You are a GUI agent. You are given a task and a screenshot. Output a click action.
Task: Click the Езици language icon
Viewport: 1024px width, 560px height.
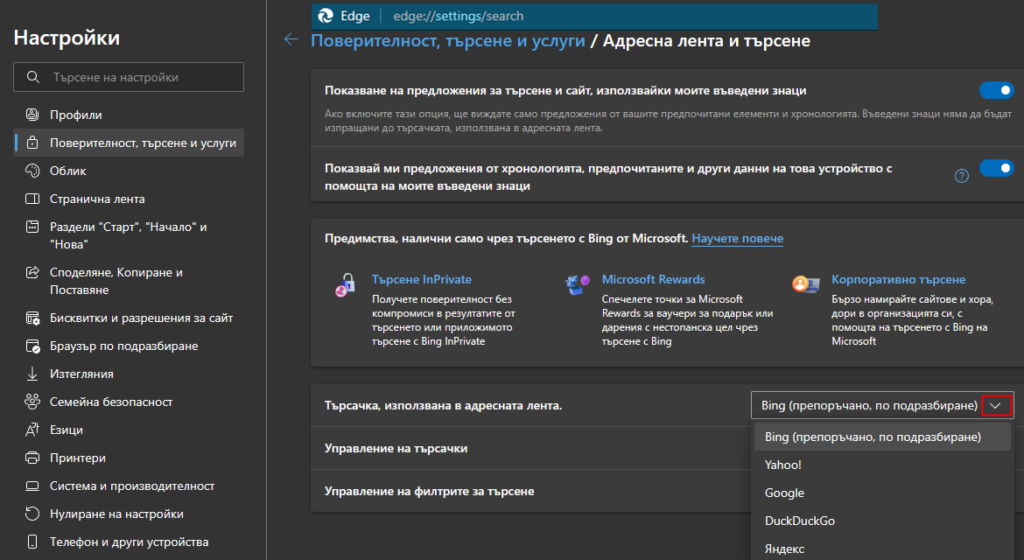point(32,430)
